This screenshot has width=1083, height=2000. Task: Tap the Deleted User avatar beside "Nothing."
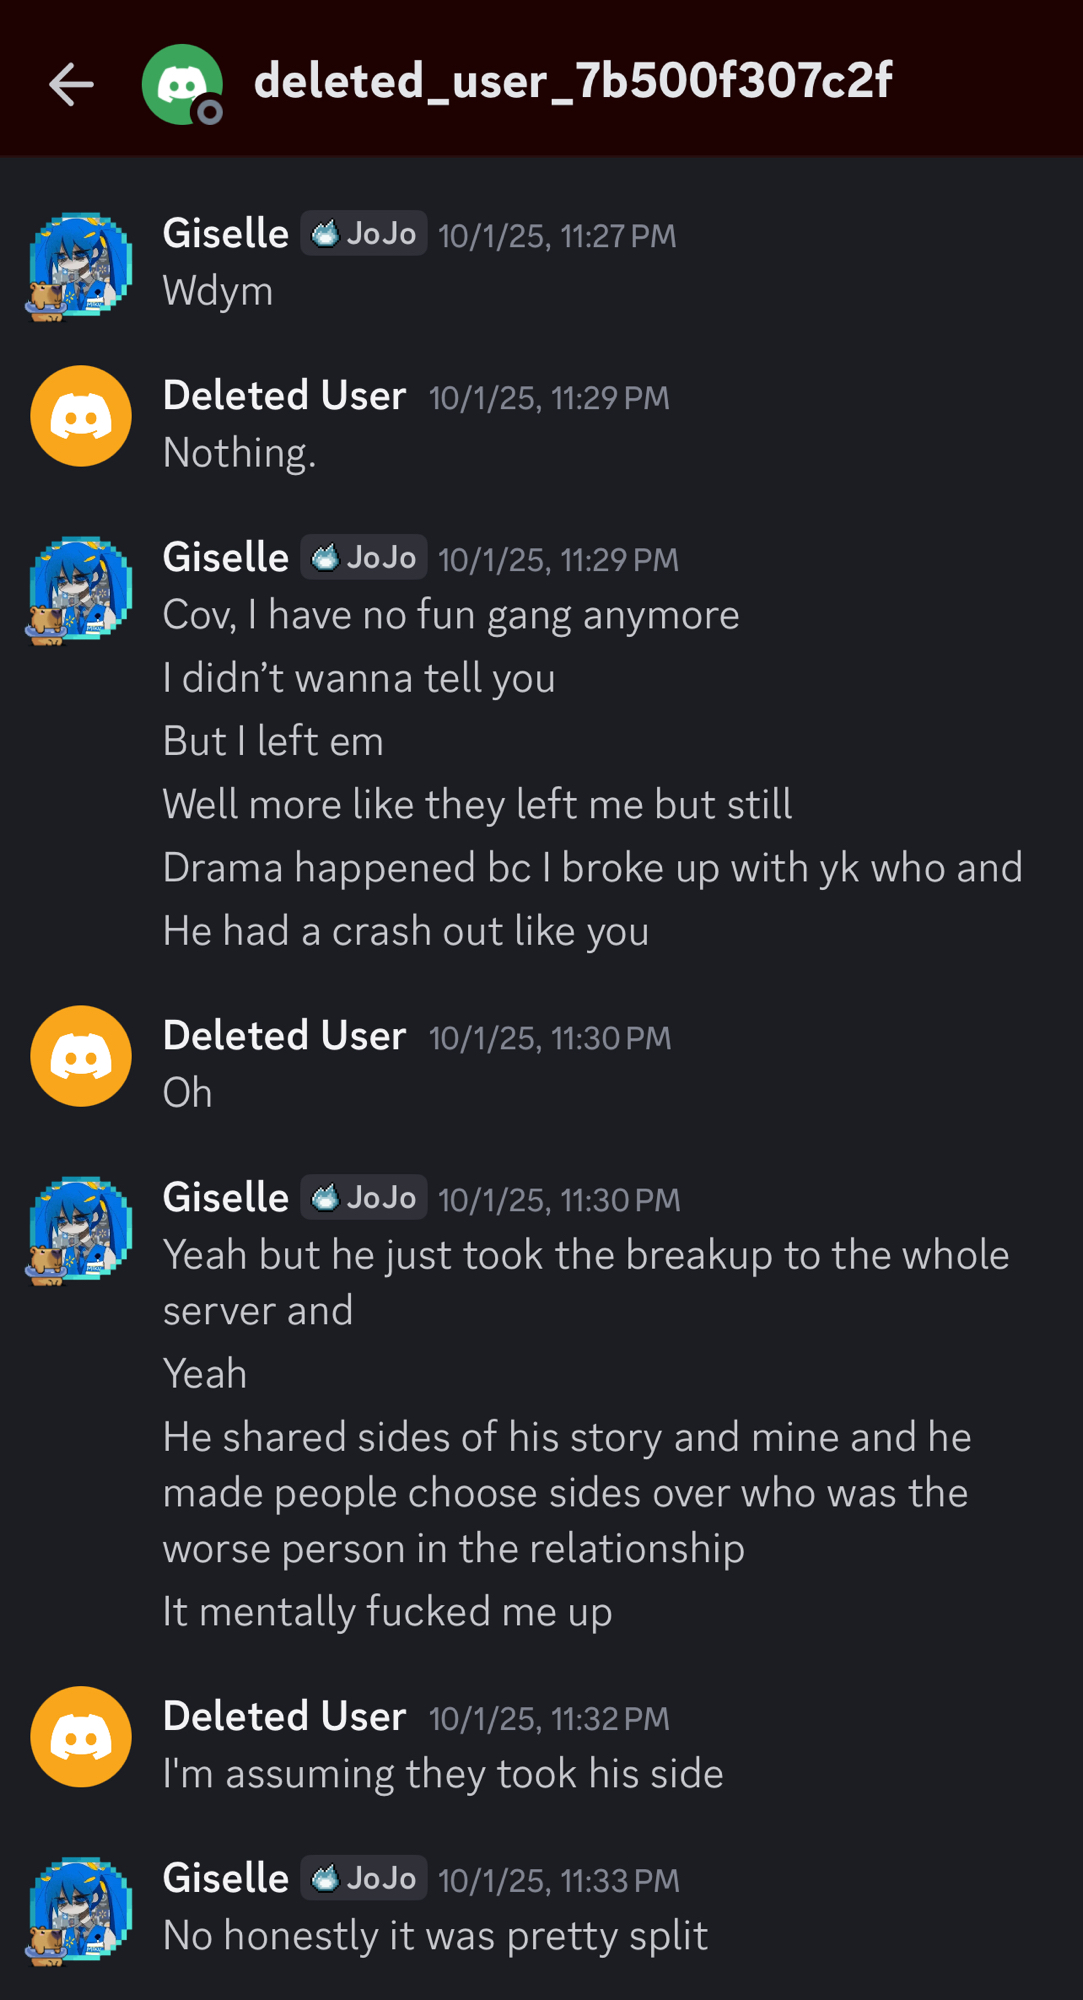[x=81, y=416]
